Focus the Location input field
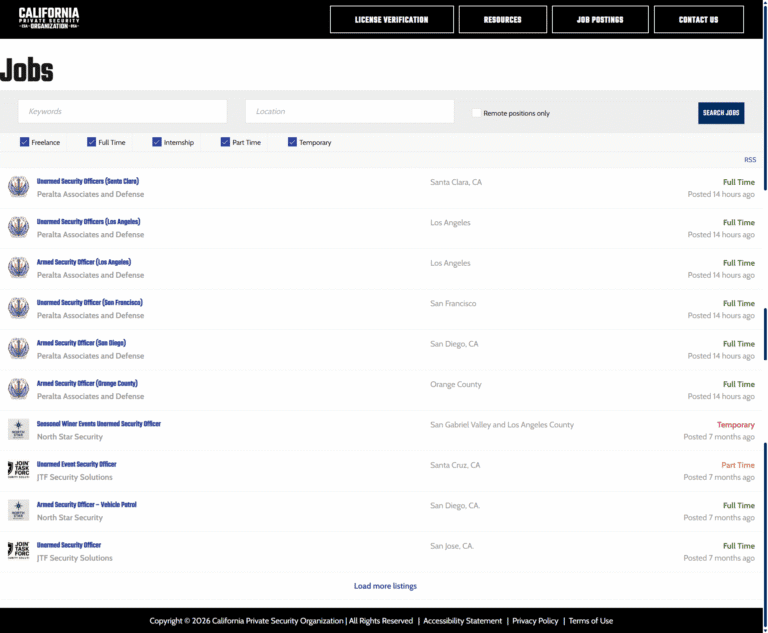Screen dimensions: 768x633 point(350,111)
